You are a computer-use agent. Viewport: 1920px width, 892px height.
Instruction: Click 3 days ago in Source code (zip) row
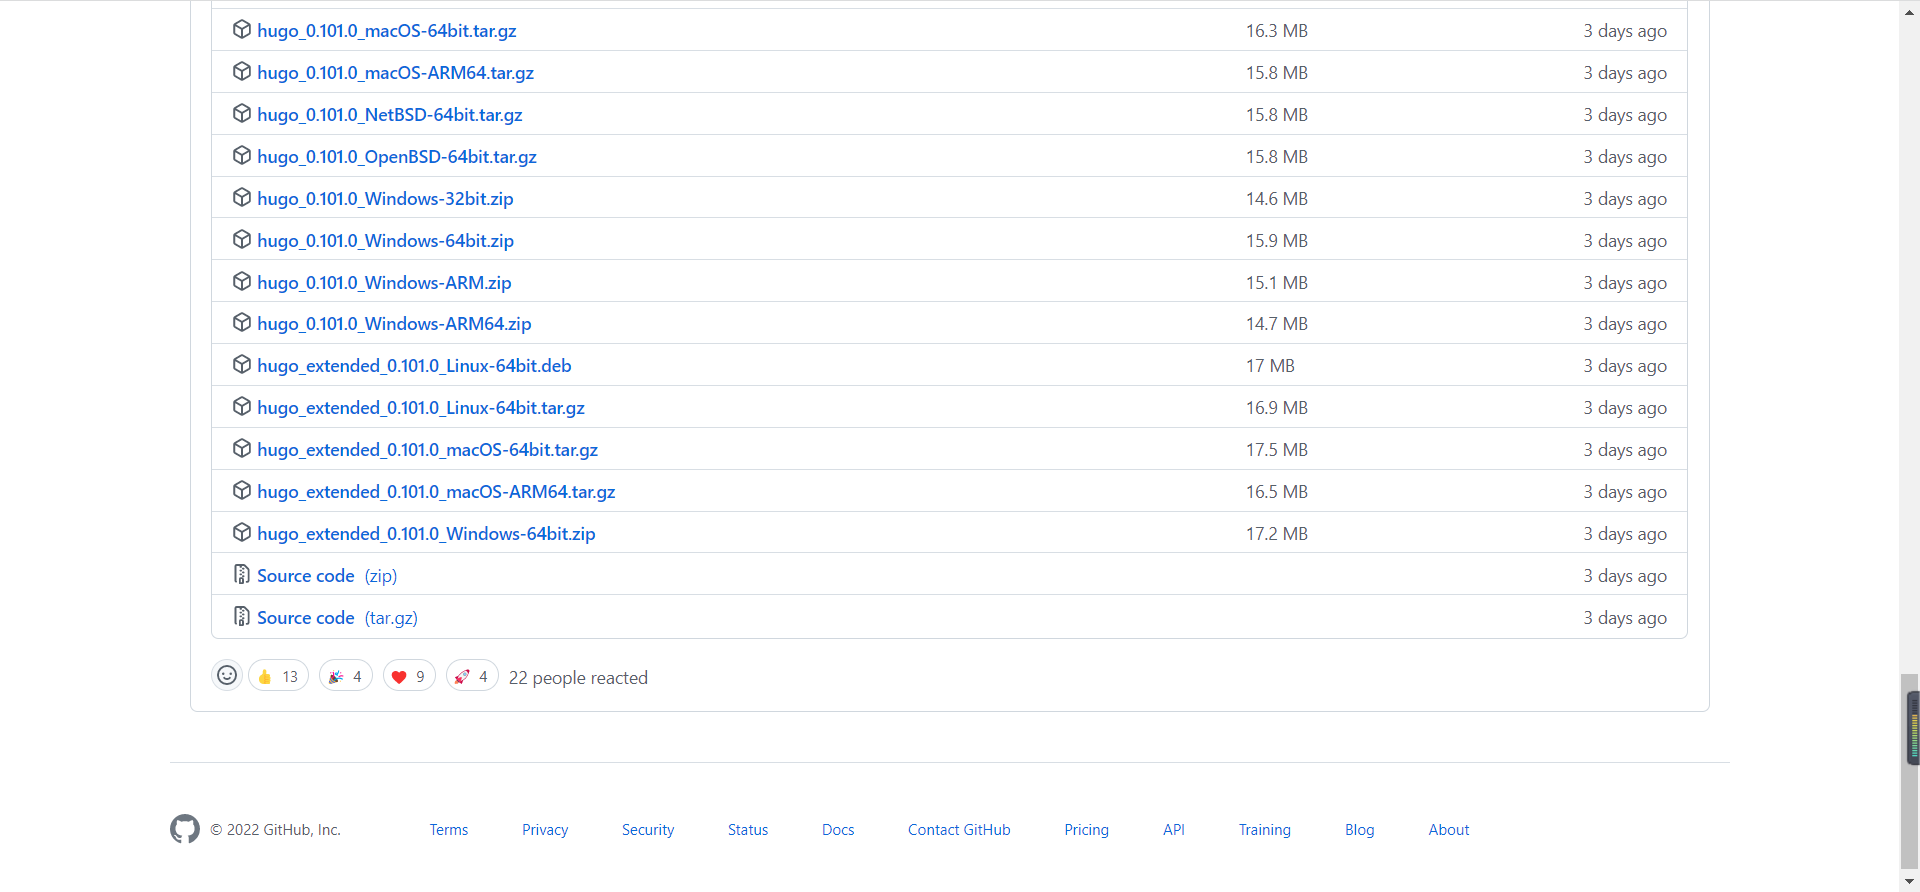coord(1625,576)
